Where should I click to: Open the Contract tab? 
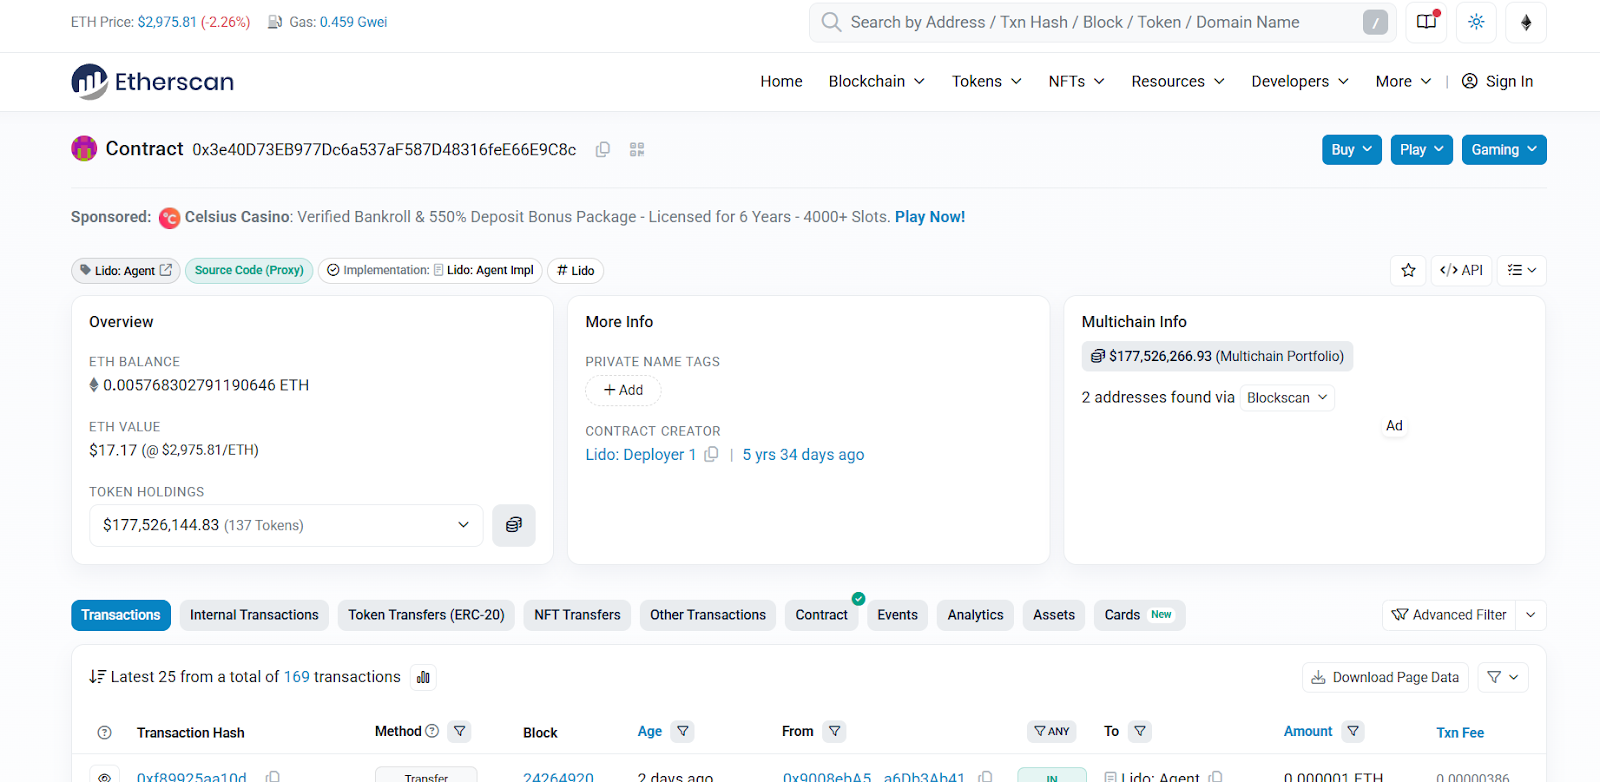pyautogui.click(x=821, y=615)
